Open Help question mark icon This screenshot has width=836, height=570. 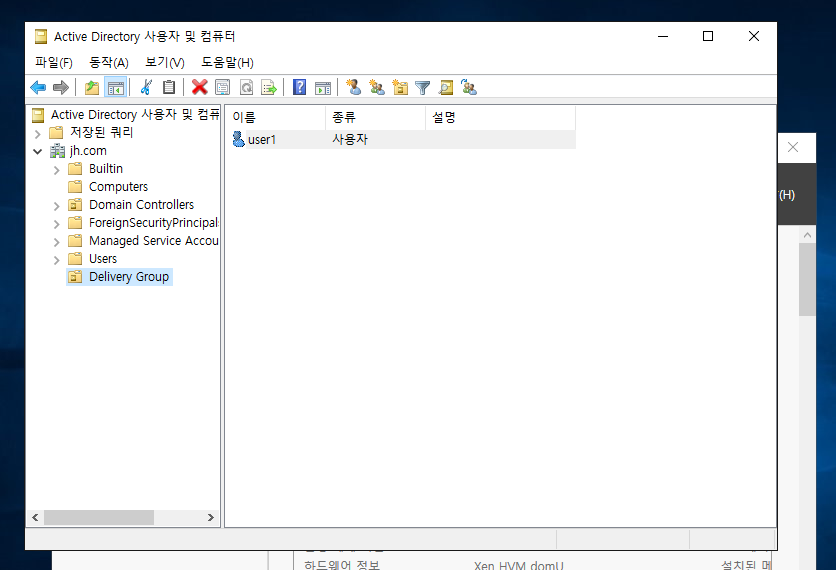coord(300,87)
